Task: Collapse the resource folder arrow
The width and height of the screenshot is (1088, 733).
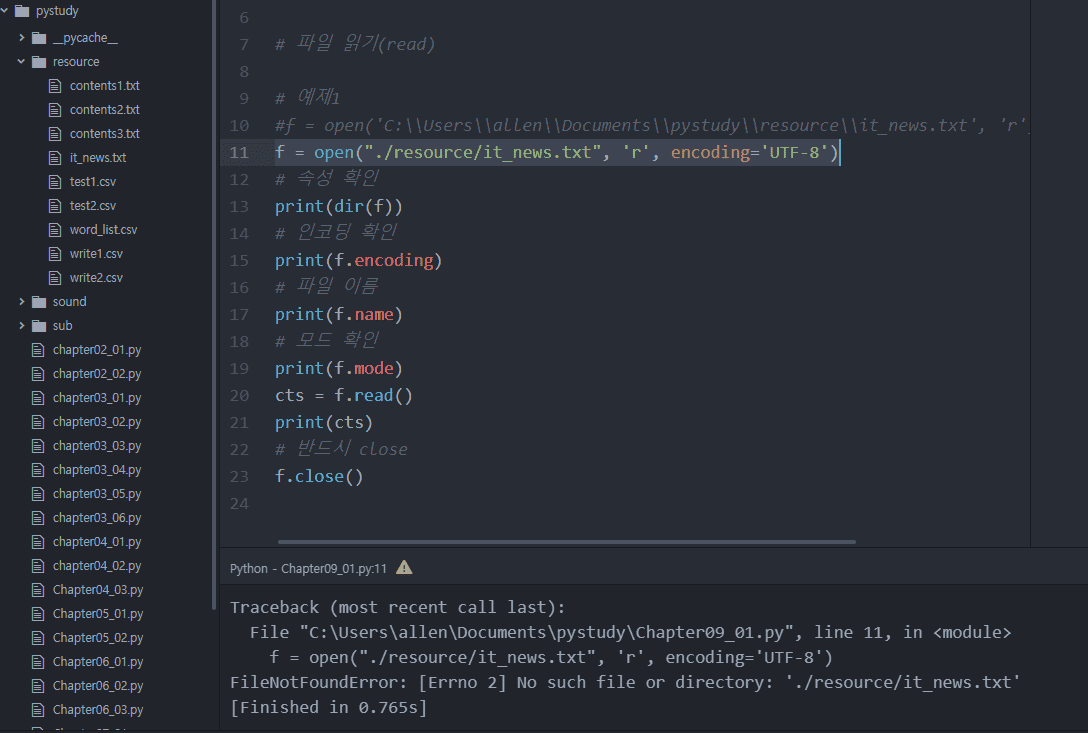Action: 22,62
